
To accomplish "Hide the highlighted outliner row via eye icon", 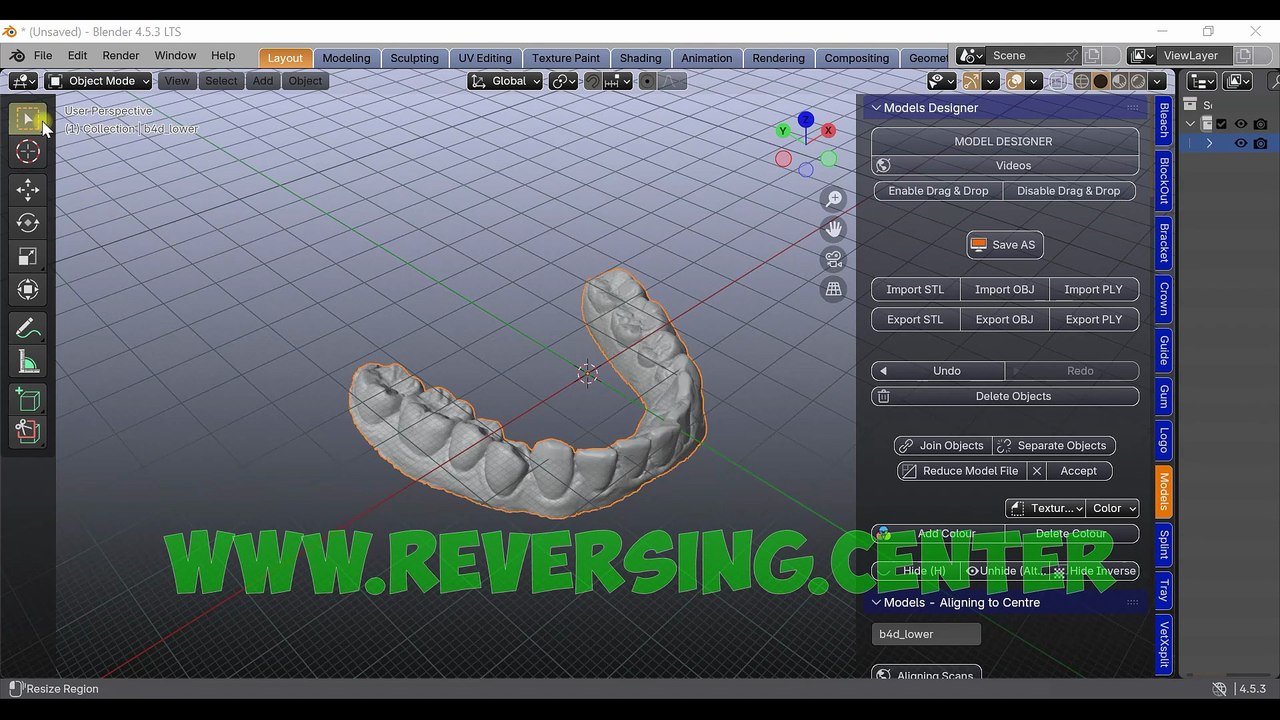I will [1240, 144].
